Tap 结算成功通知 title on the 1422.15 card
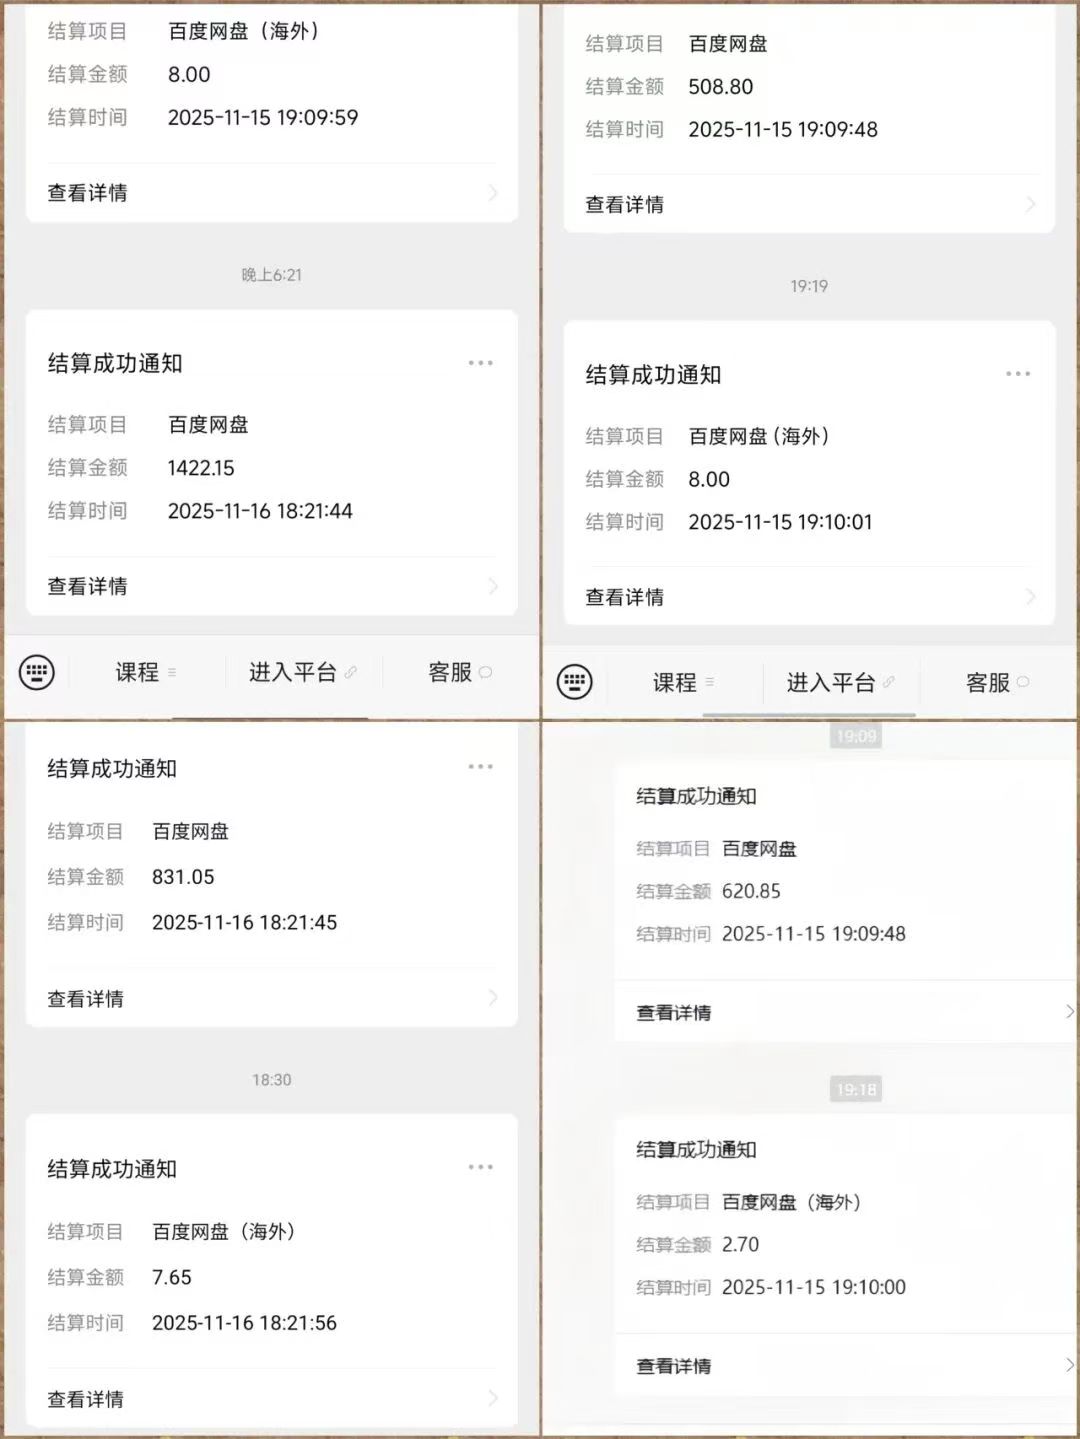1080x1439 pixels. pyautogui.click(x=115, y=363)
